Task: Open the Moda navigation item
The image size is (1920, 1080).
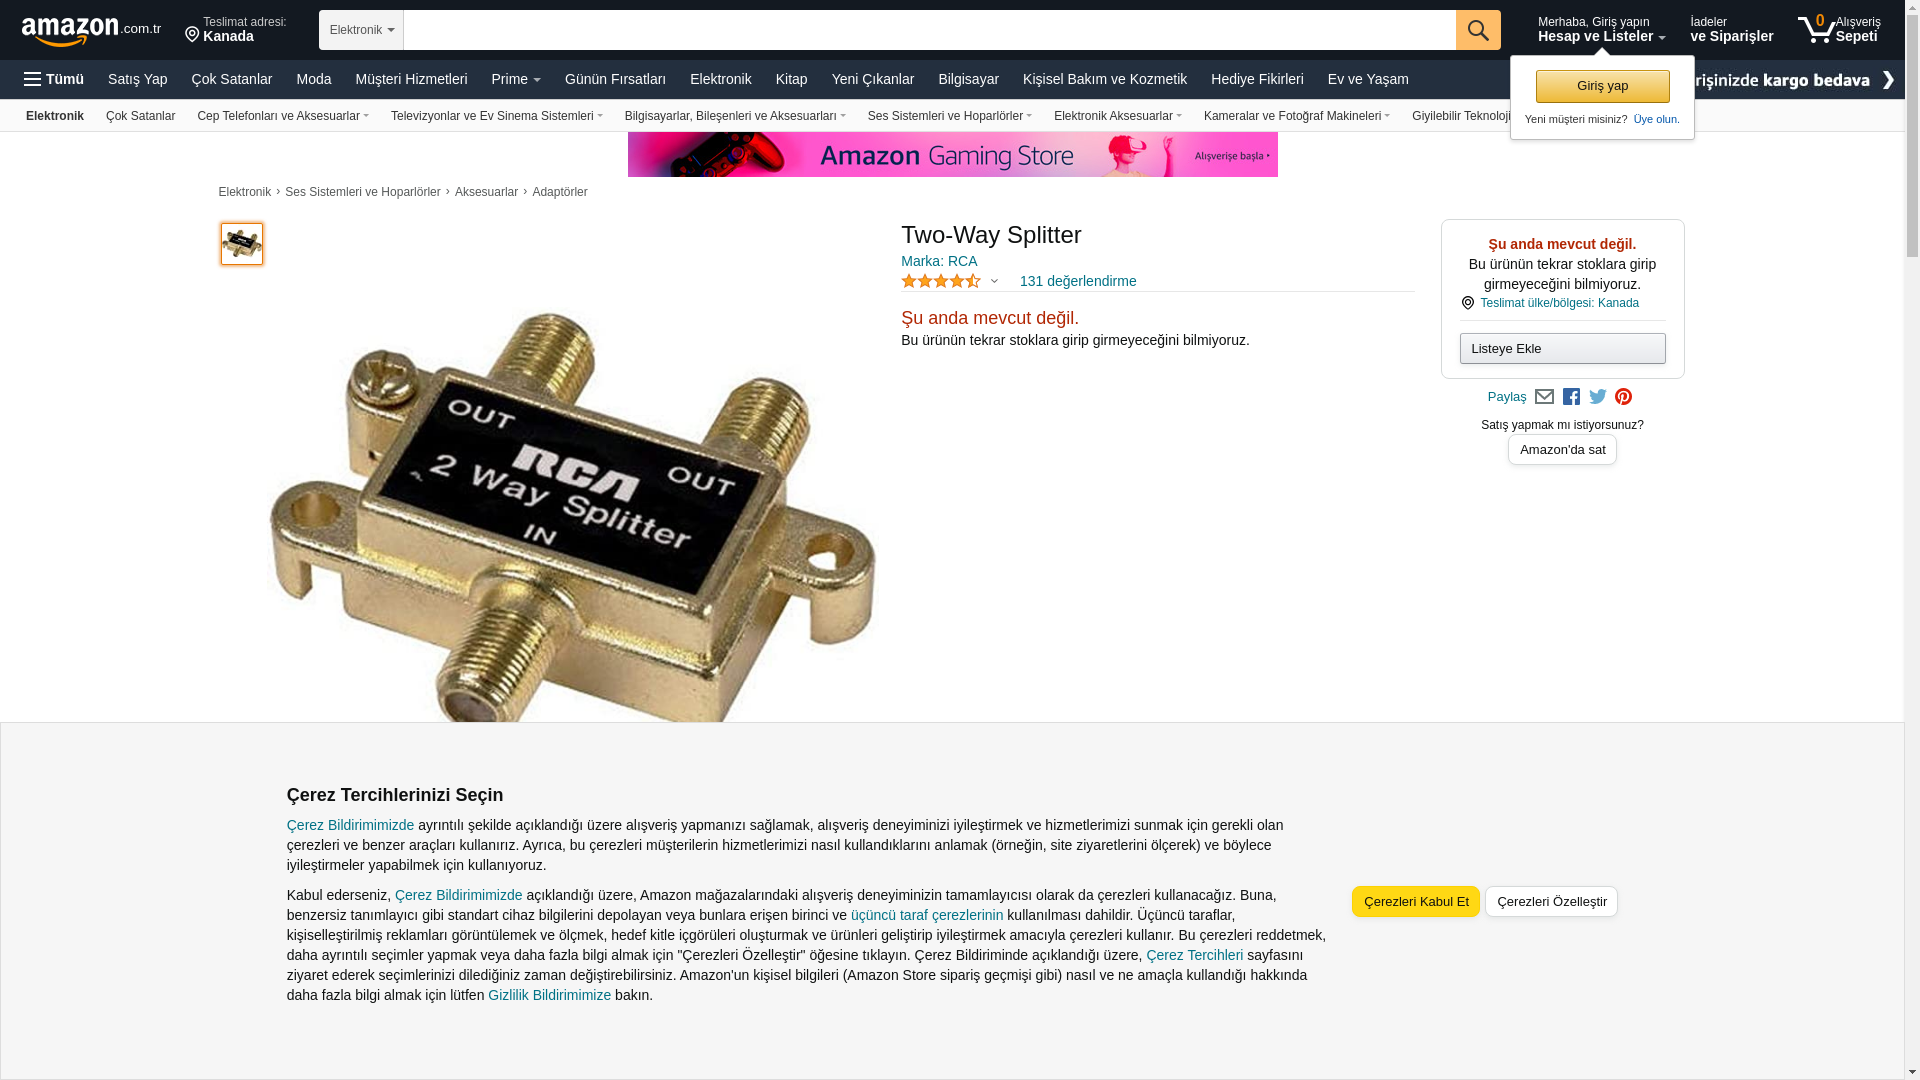Action: tap(313, 79)
